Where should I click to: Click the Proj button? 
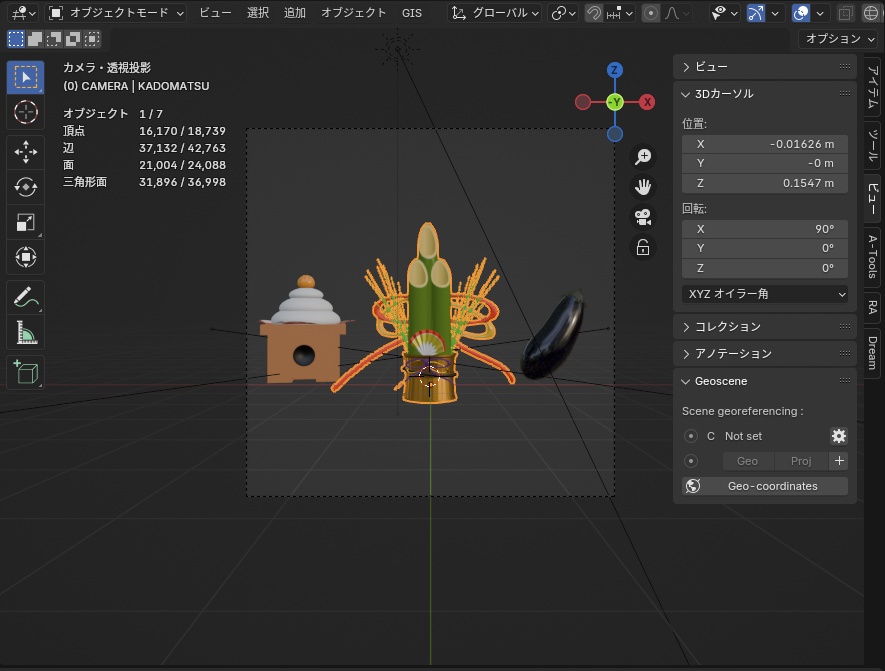click(801, 461)
